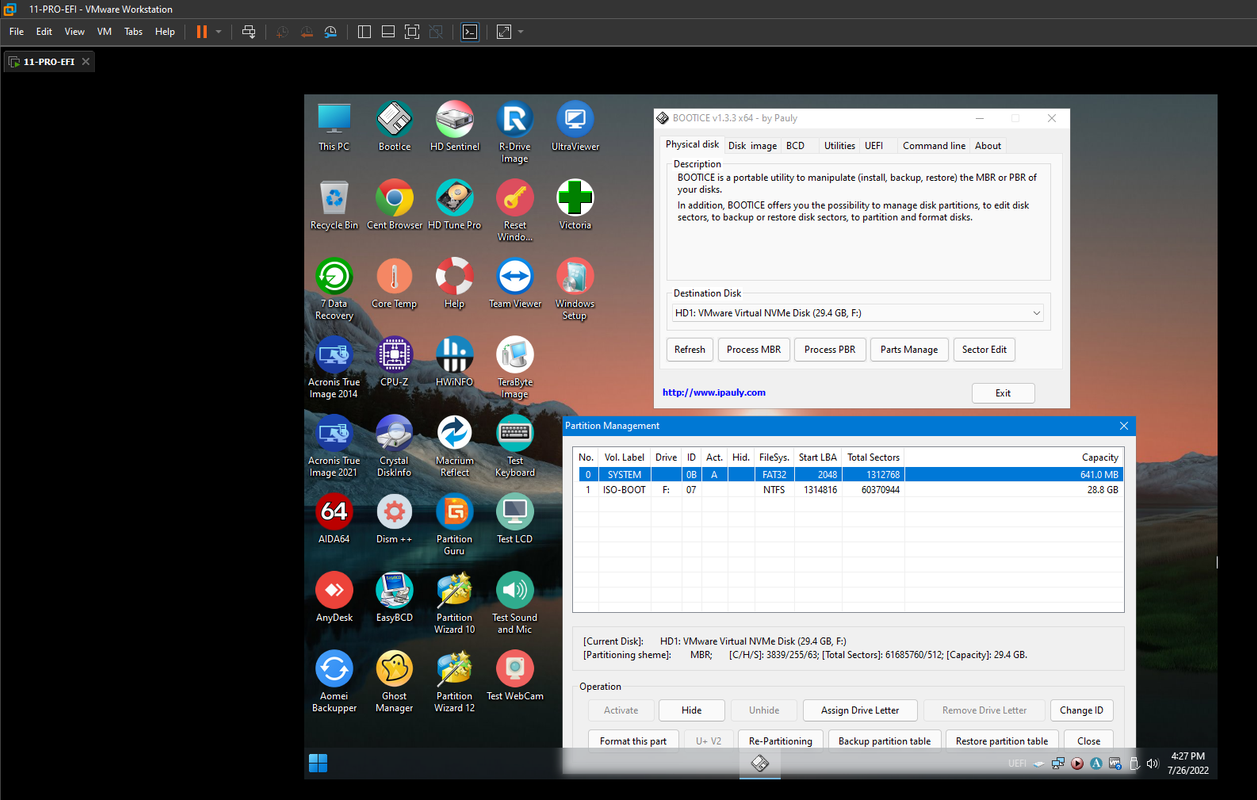1257x800 pixels.
Task: Click the Process MBR button
Action: click(x=754, y=350)
